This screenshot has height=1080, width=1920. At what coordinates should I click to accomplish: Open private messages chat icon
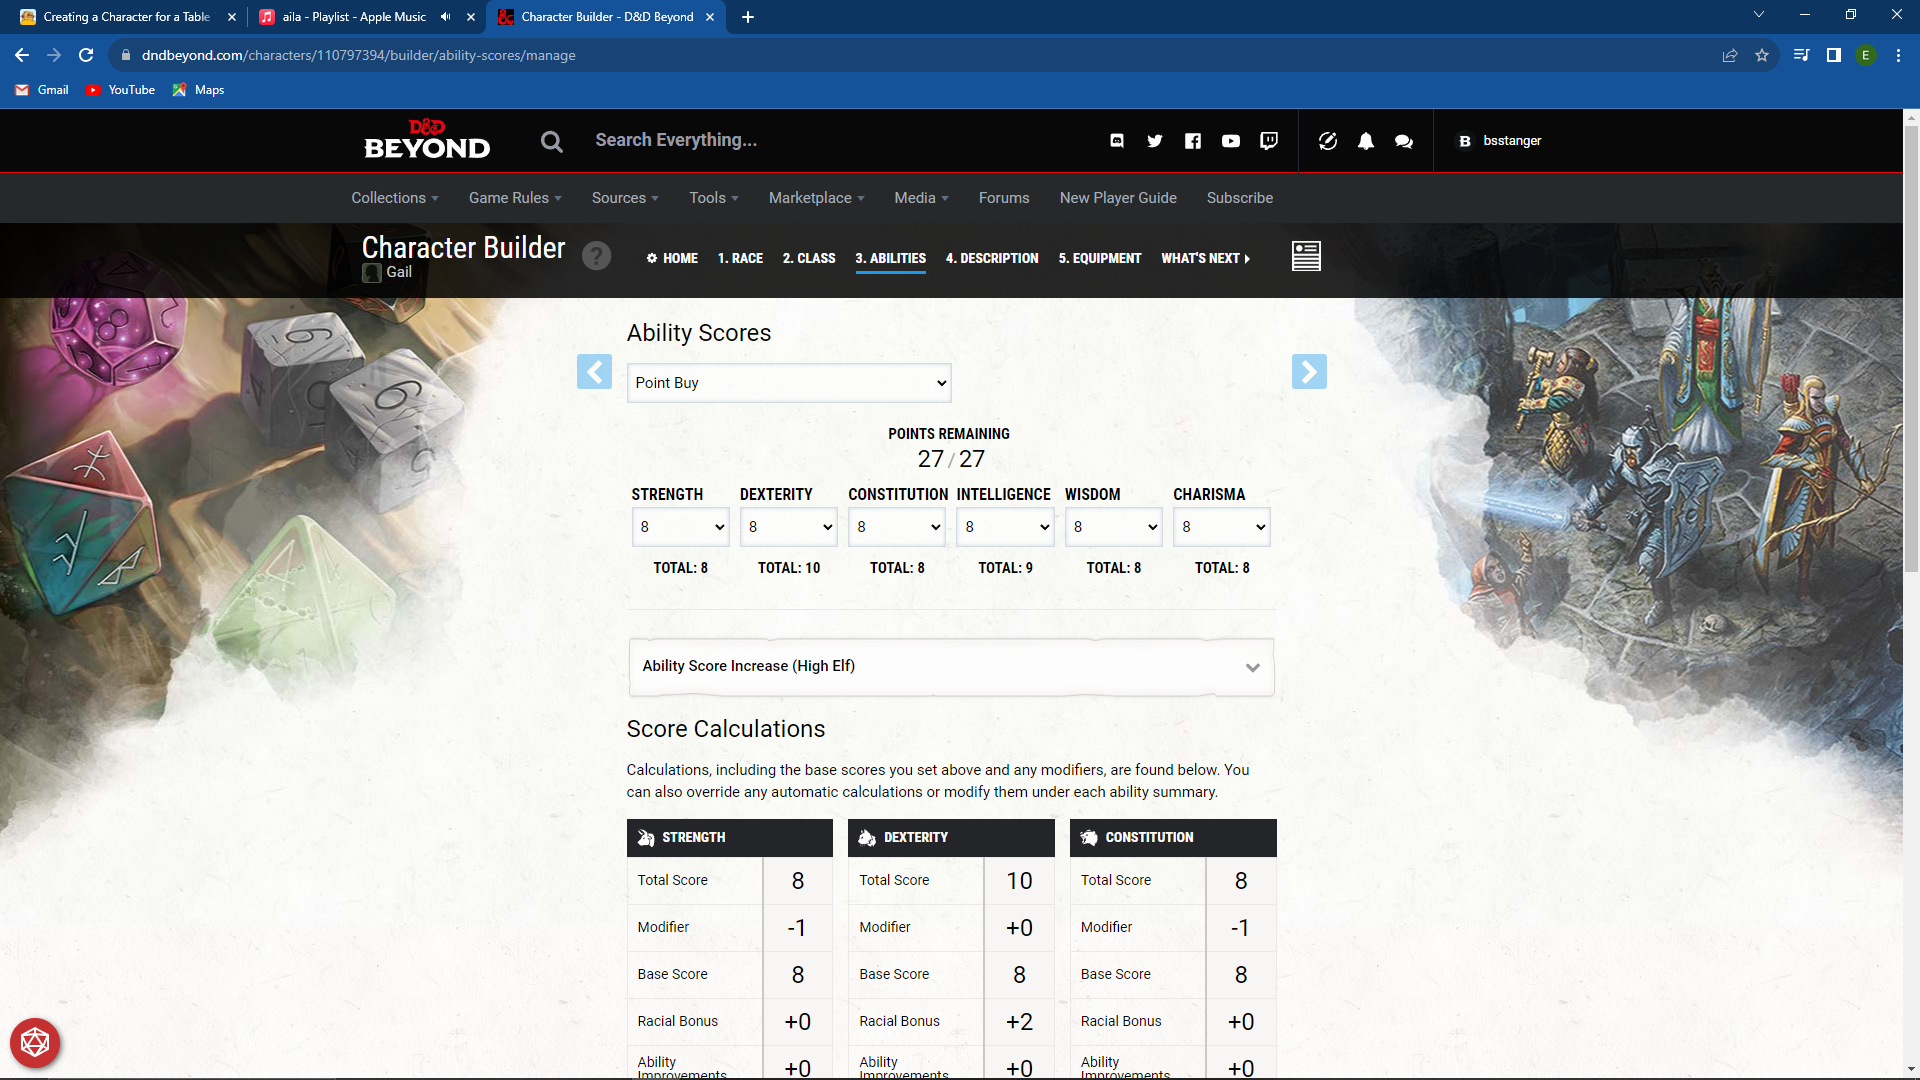click(1403, 141)
